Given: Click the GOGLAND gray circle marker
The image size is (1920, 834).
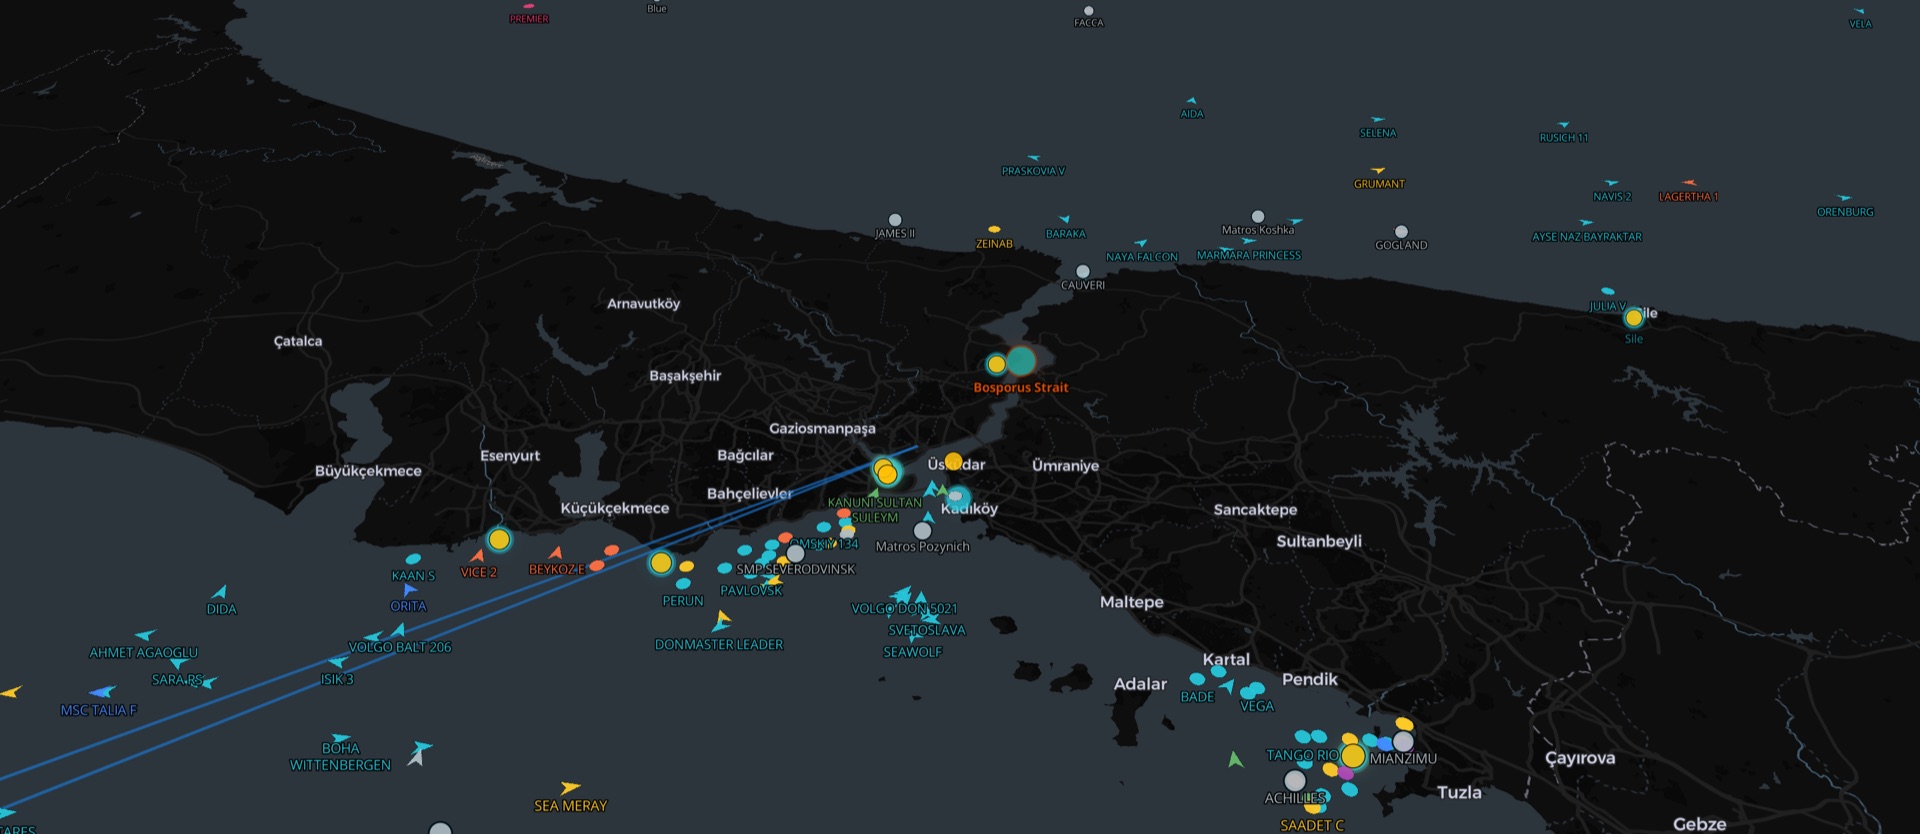Looking at the screenshot, I should (1401, 232).
